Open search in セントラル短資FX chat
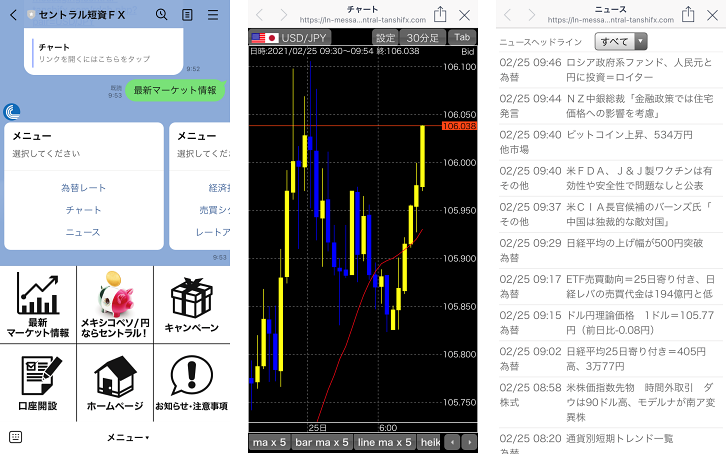726x454 pixels. coord(161,14)
